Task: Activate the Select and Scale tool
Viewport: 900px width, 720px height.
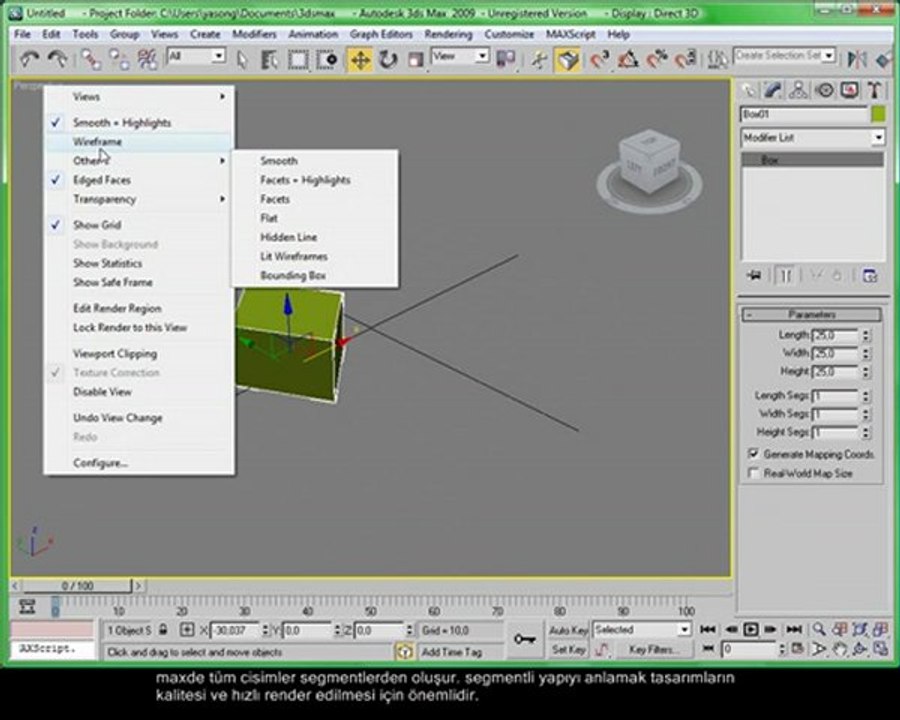Action: click(416, 59)
